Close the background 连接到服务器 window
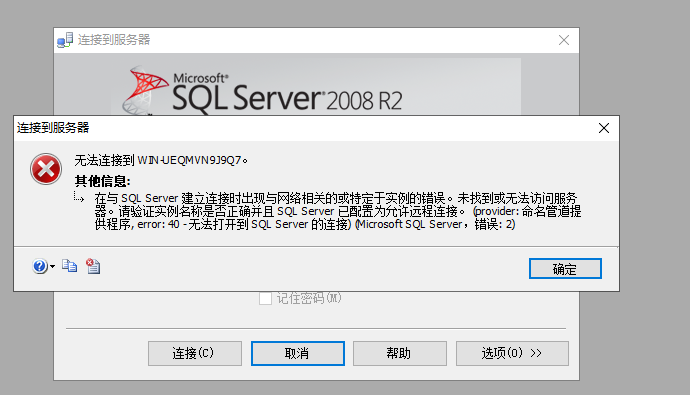The image size is (690, 395). 564,40
